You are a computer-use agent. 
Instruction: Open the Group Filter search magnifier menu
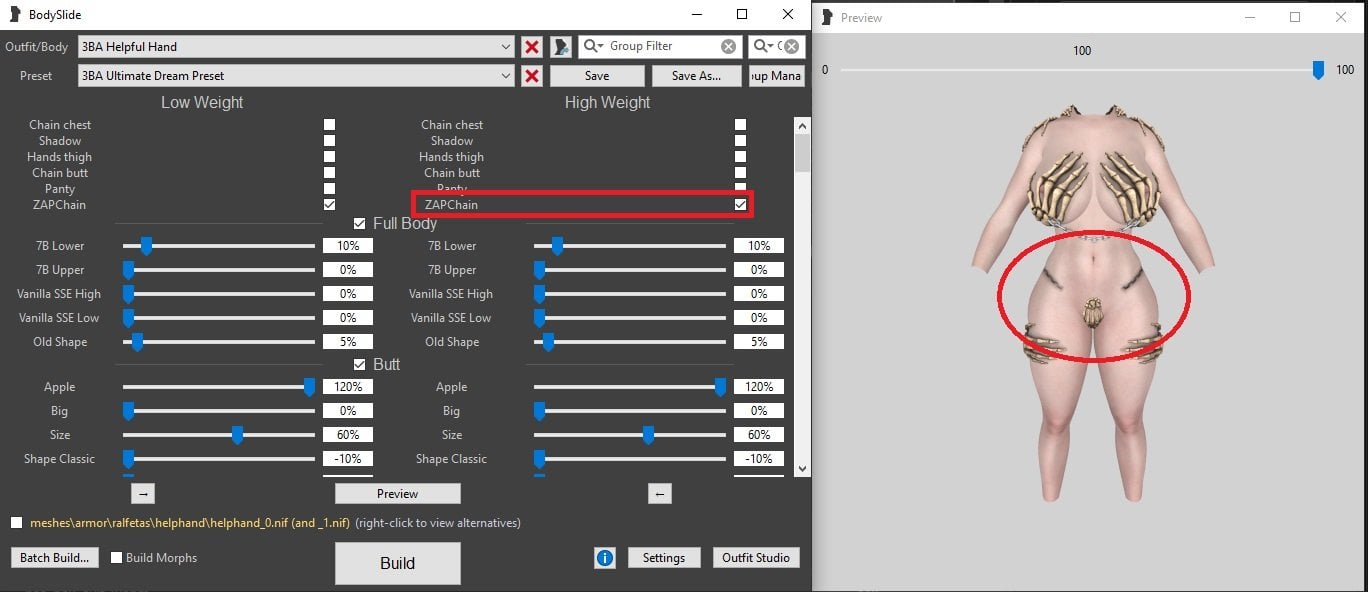594,46
